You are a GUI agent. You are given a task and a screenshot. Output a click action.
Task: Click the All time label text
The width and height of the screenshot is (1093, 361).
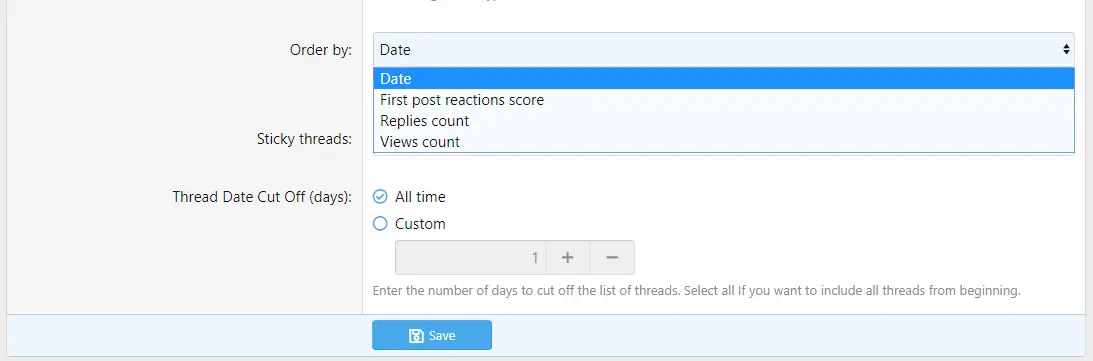tap(420, 197)
